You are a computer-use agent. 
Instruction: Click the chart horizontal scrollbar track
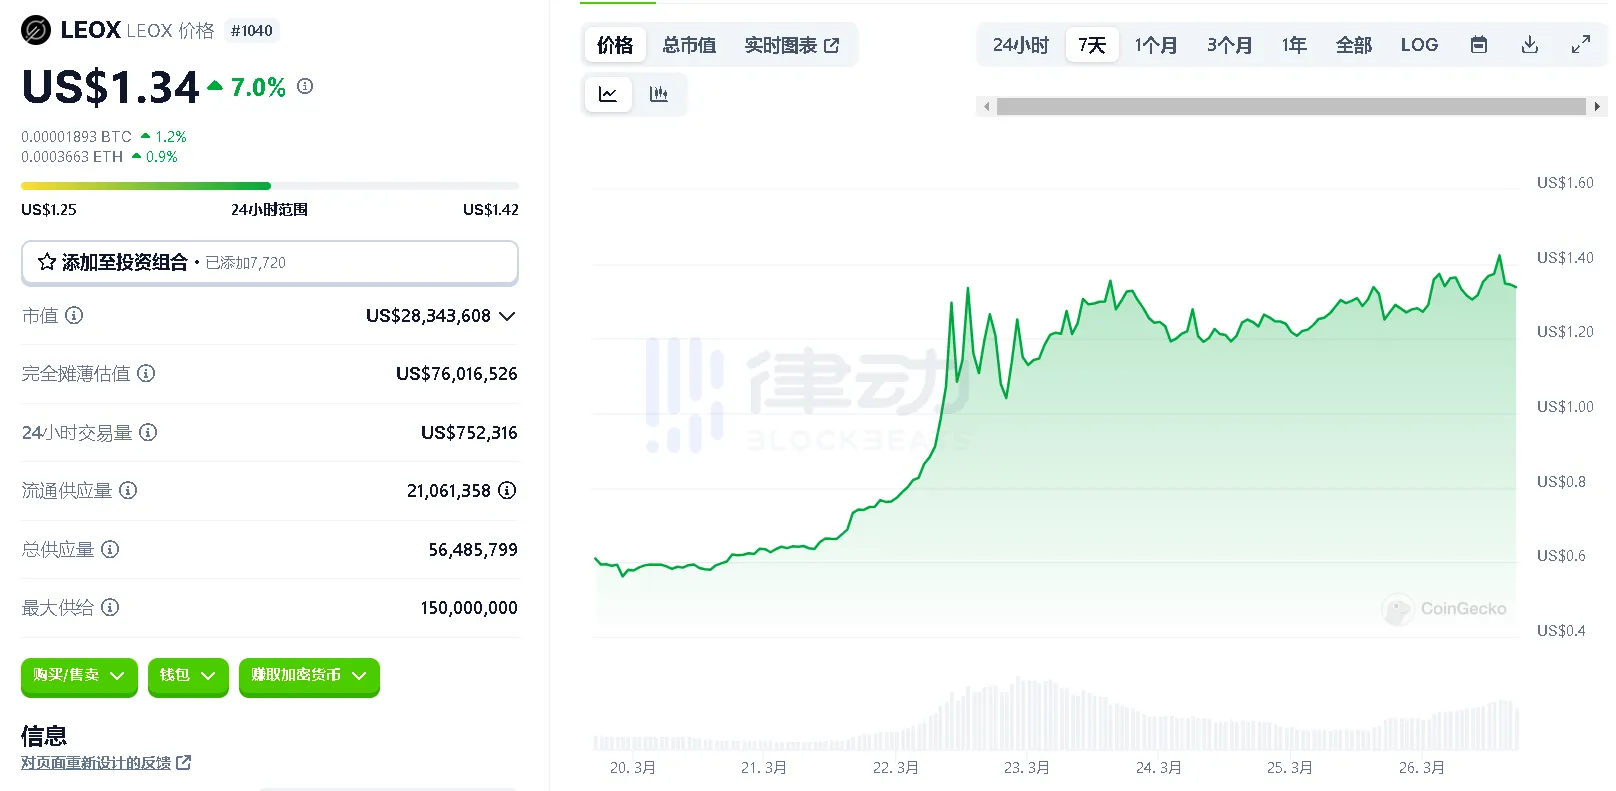pyautogui.click(x=1290, y=106)
